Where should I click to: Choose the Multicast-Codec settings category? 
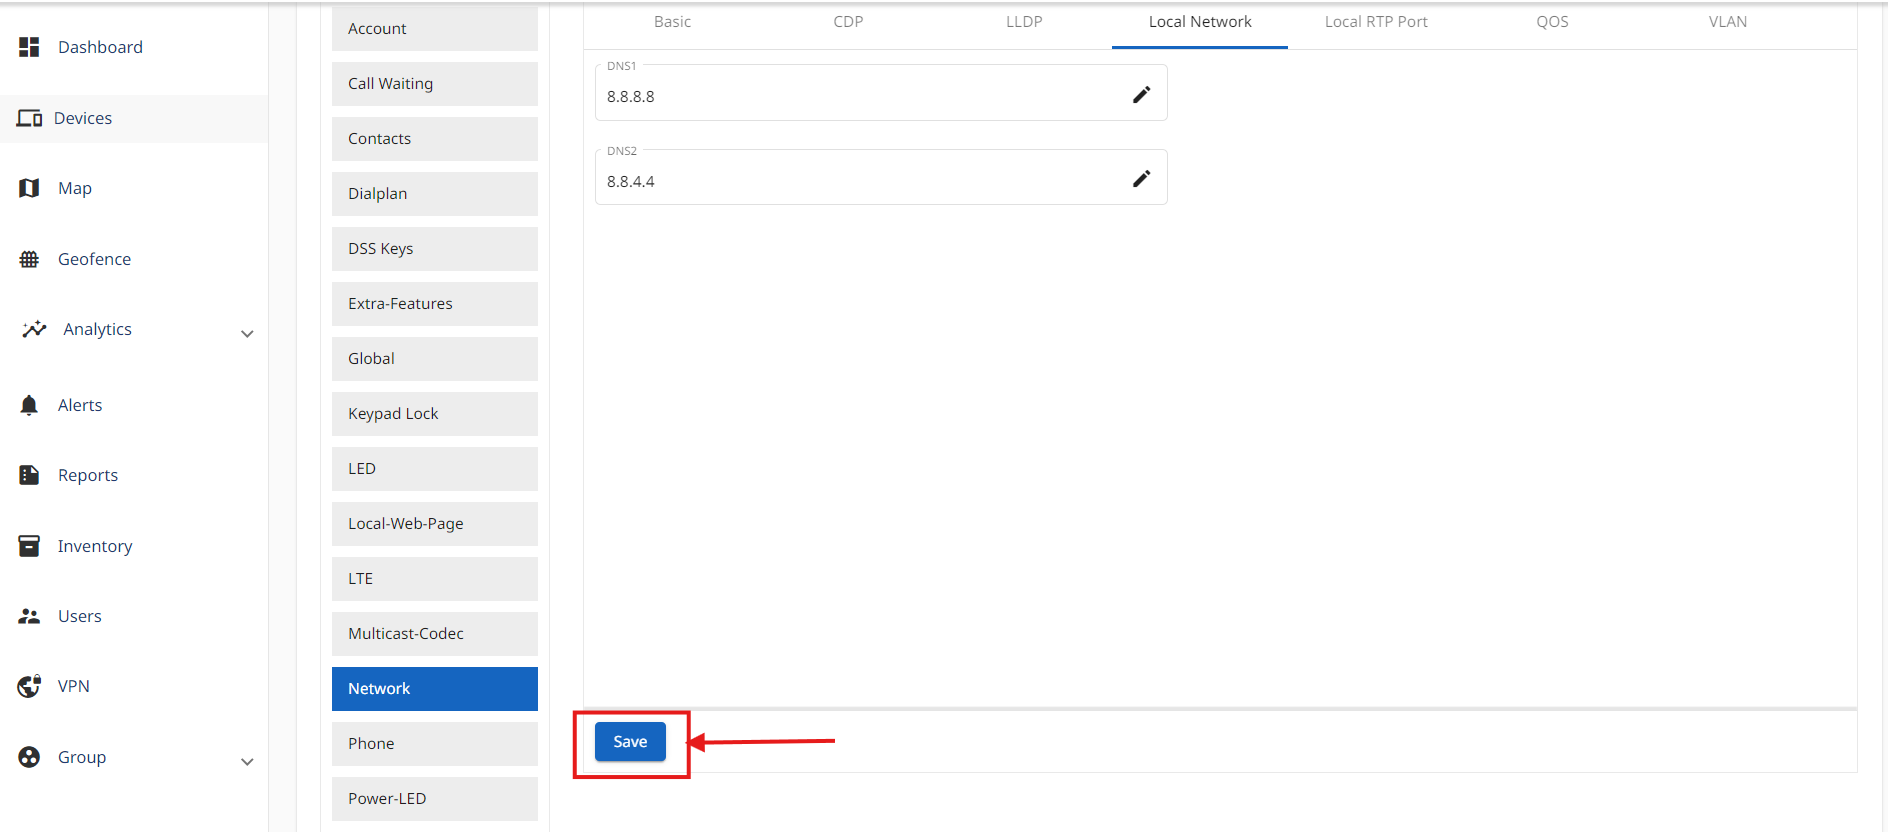click(434, 634)
